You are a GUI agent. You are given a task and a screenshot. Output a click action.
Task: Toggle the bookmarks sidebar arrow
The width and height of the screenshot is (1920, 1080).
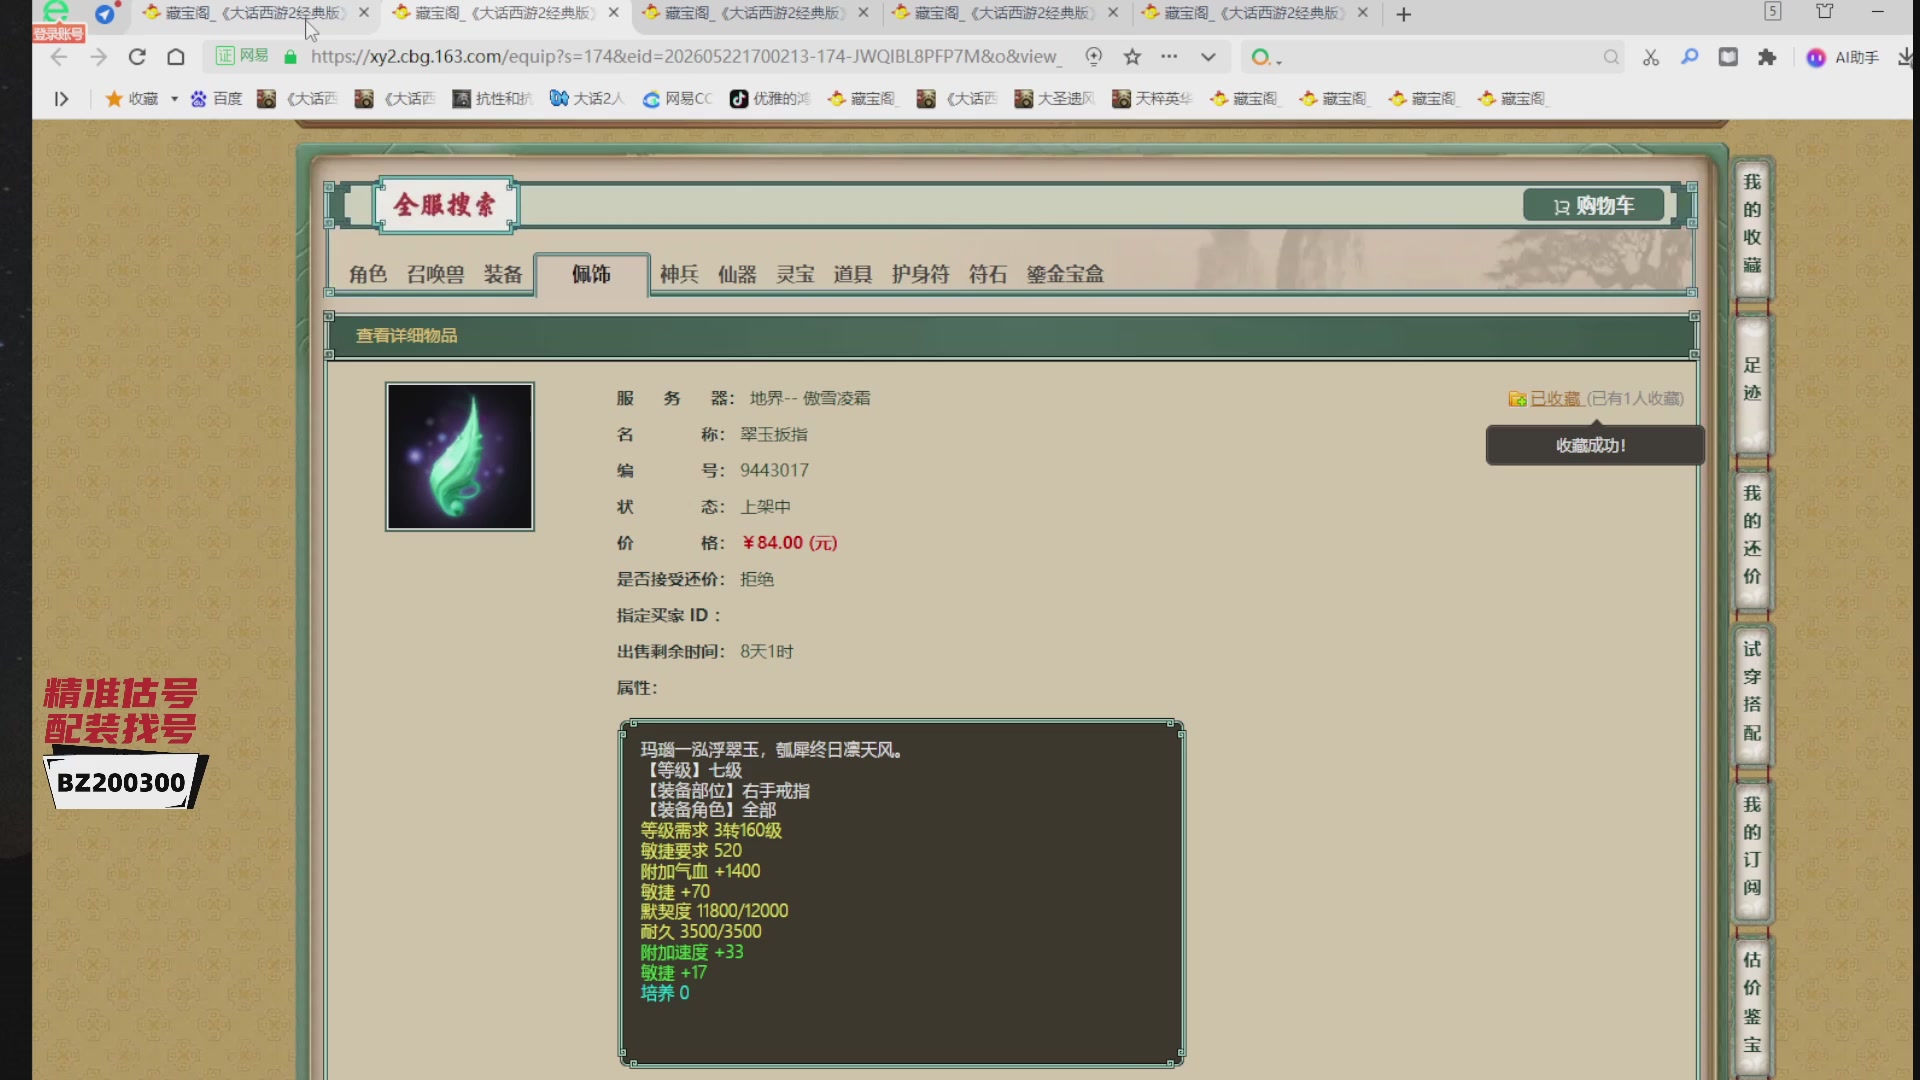click(61, 99)
